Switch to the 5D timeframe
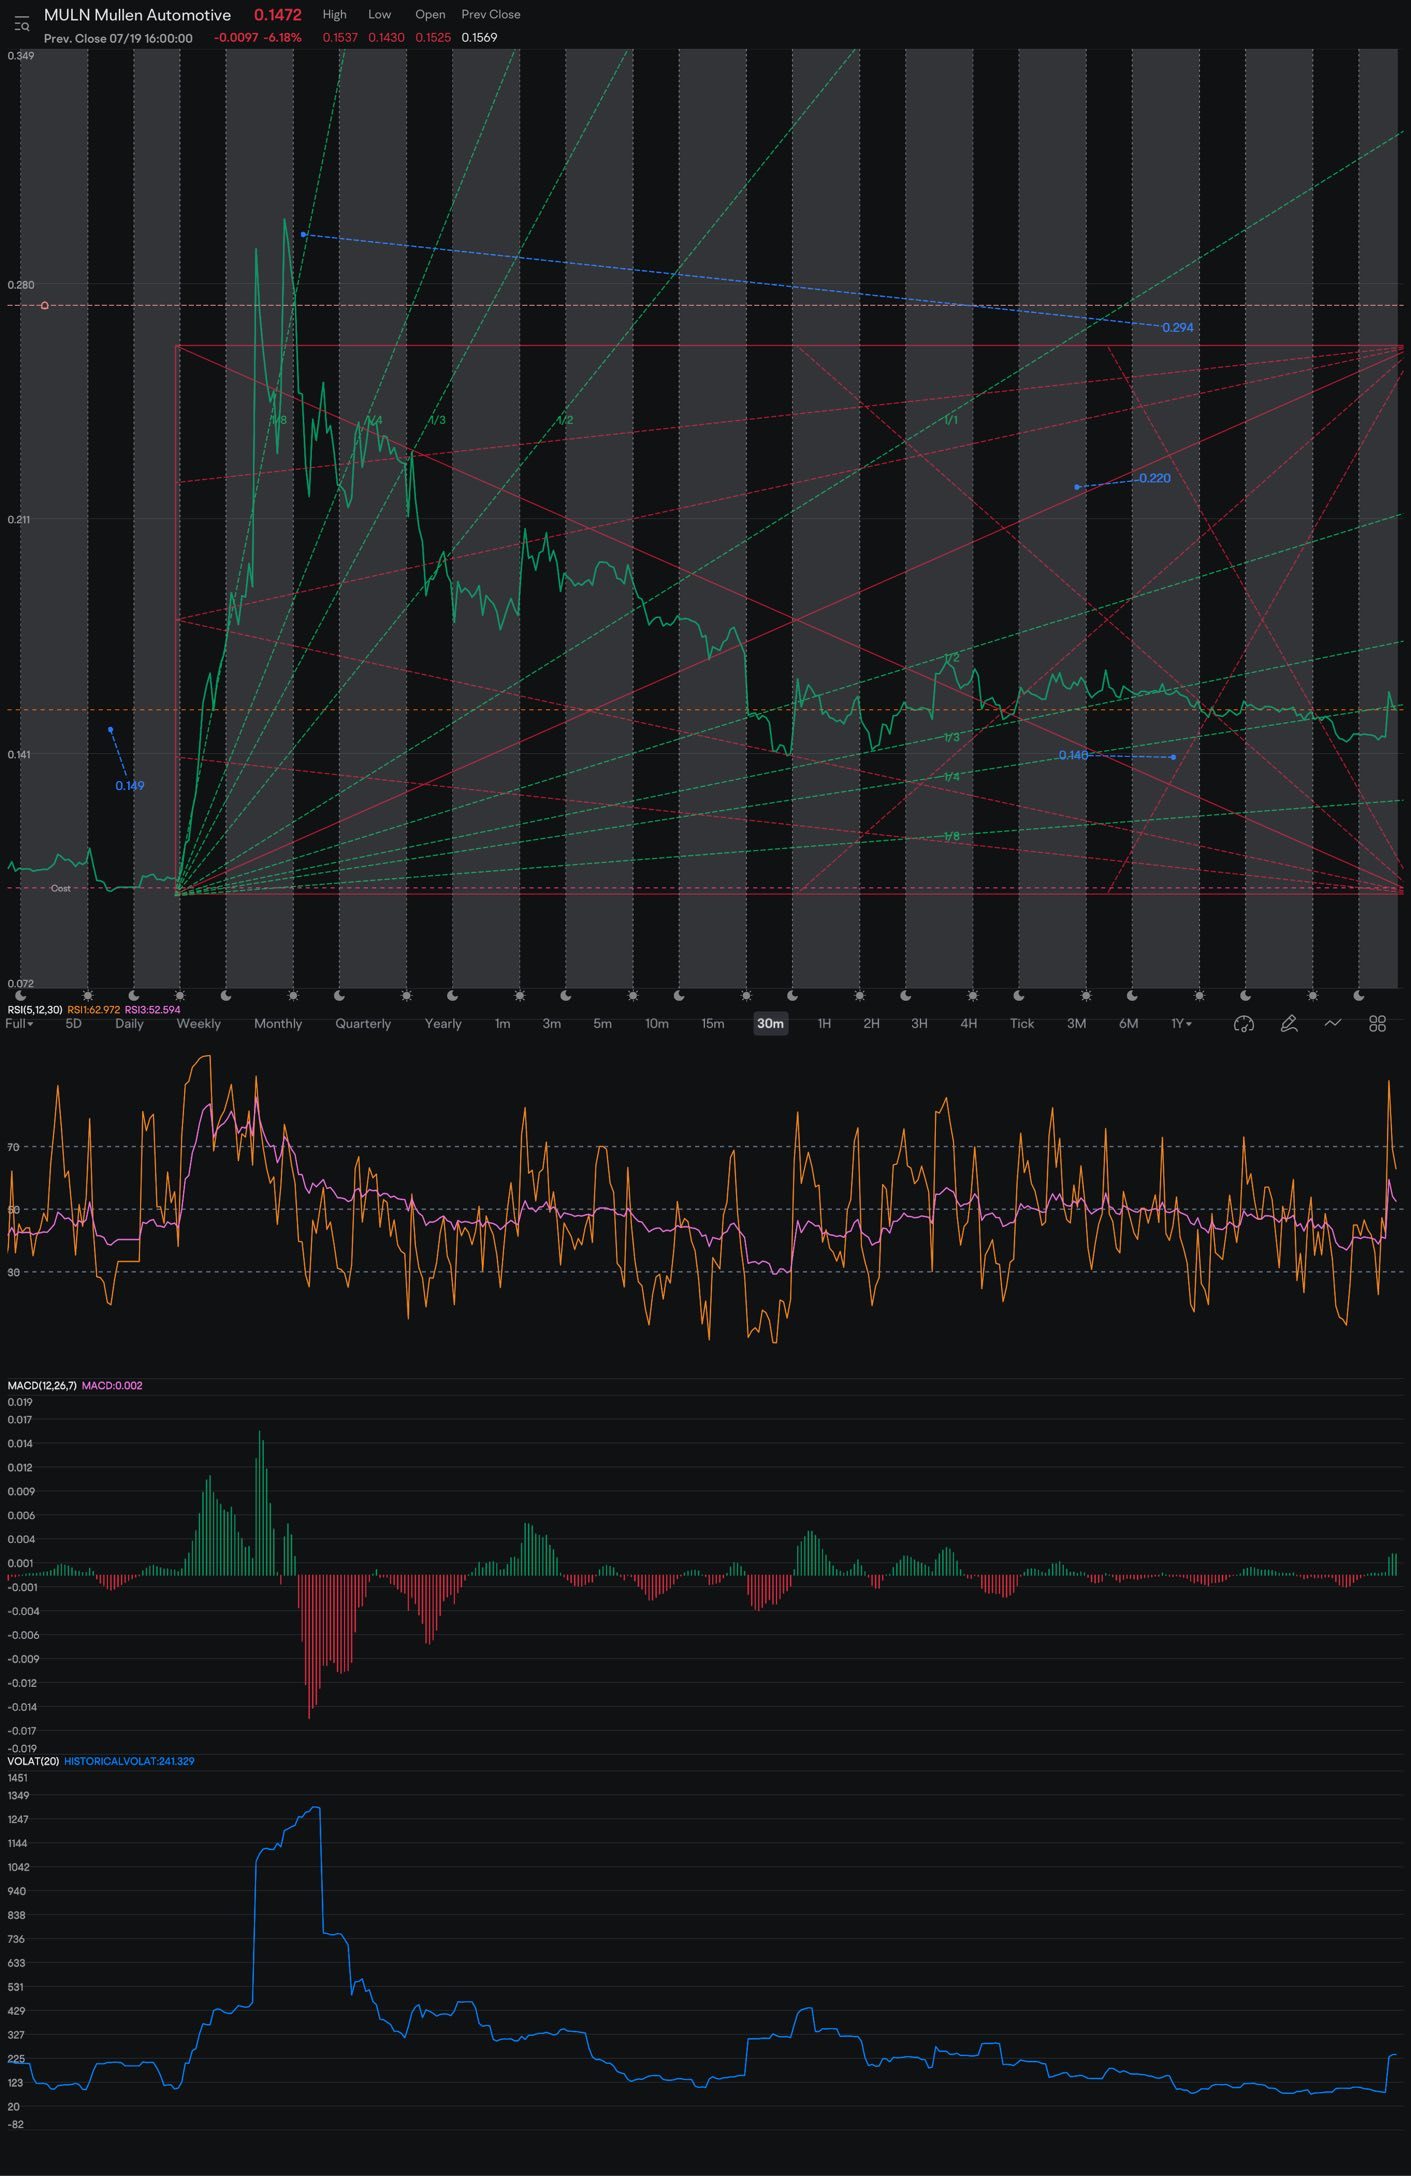The image size is (1411, 2176). click(73, 1024)
